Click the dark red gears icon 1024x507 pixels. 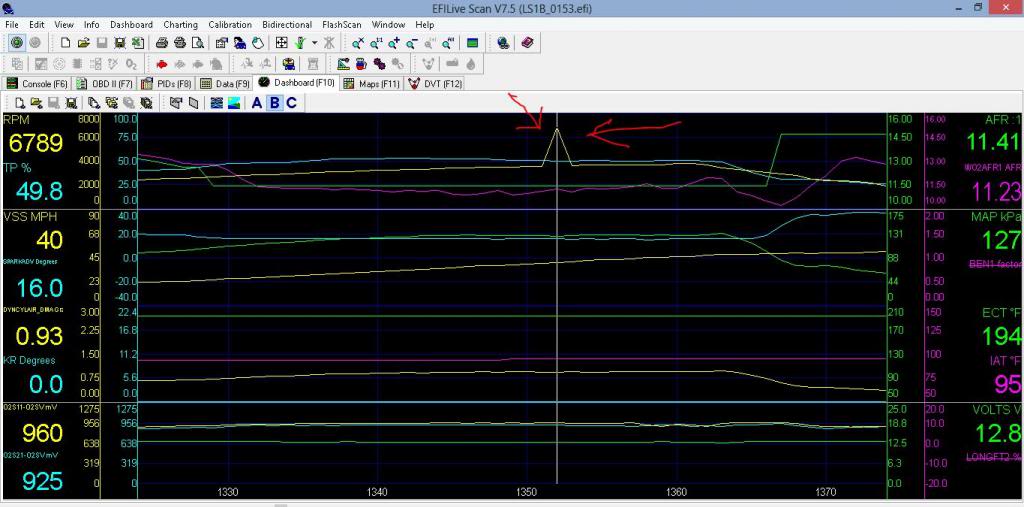(379, 64)
